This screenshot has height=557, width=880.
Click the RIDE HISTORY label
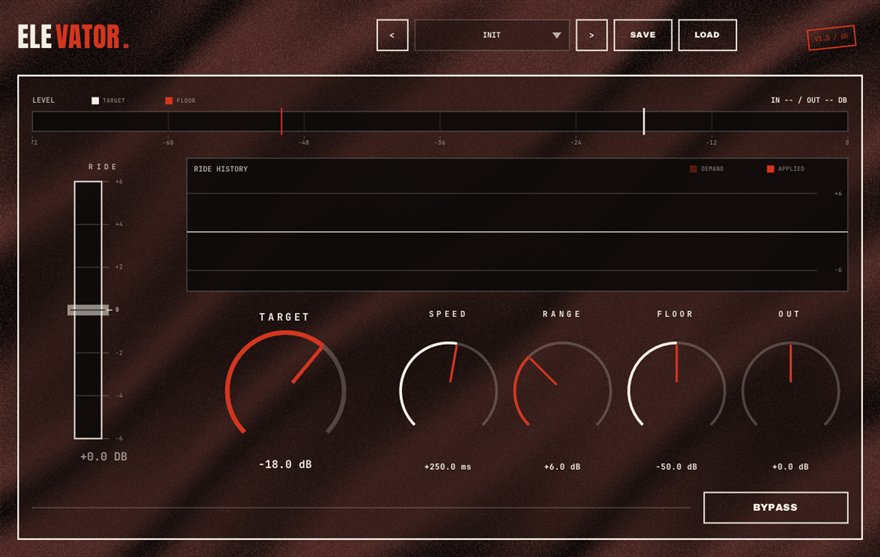click(221, 169)
